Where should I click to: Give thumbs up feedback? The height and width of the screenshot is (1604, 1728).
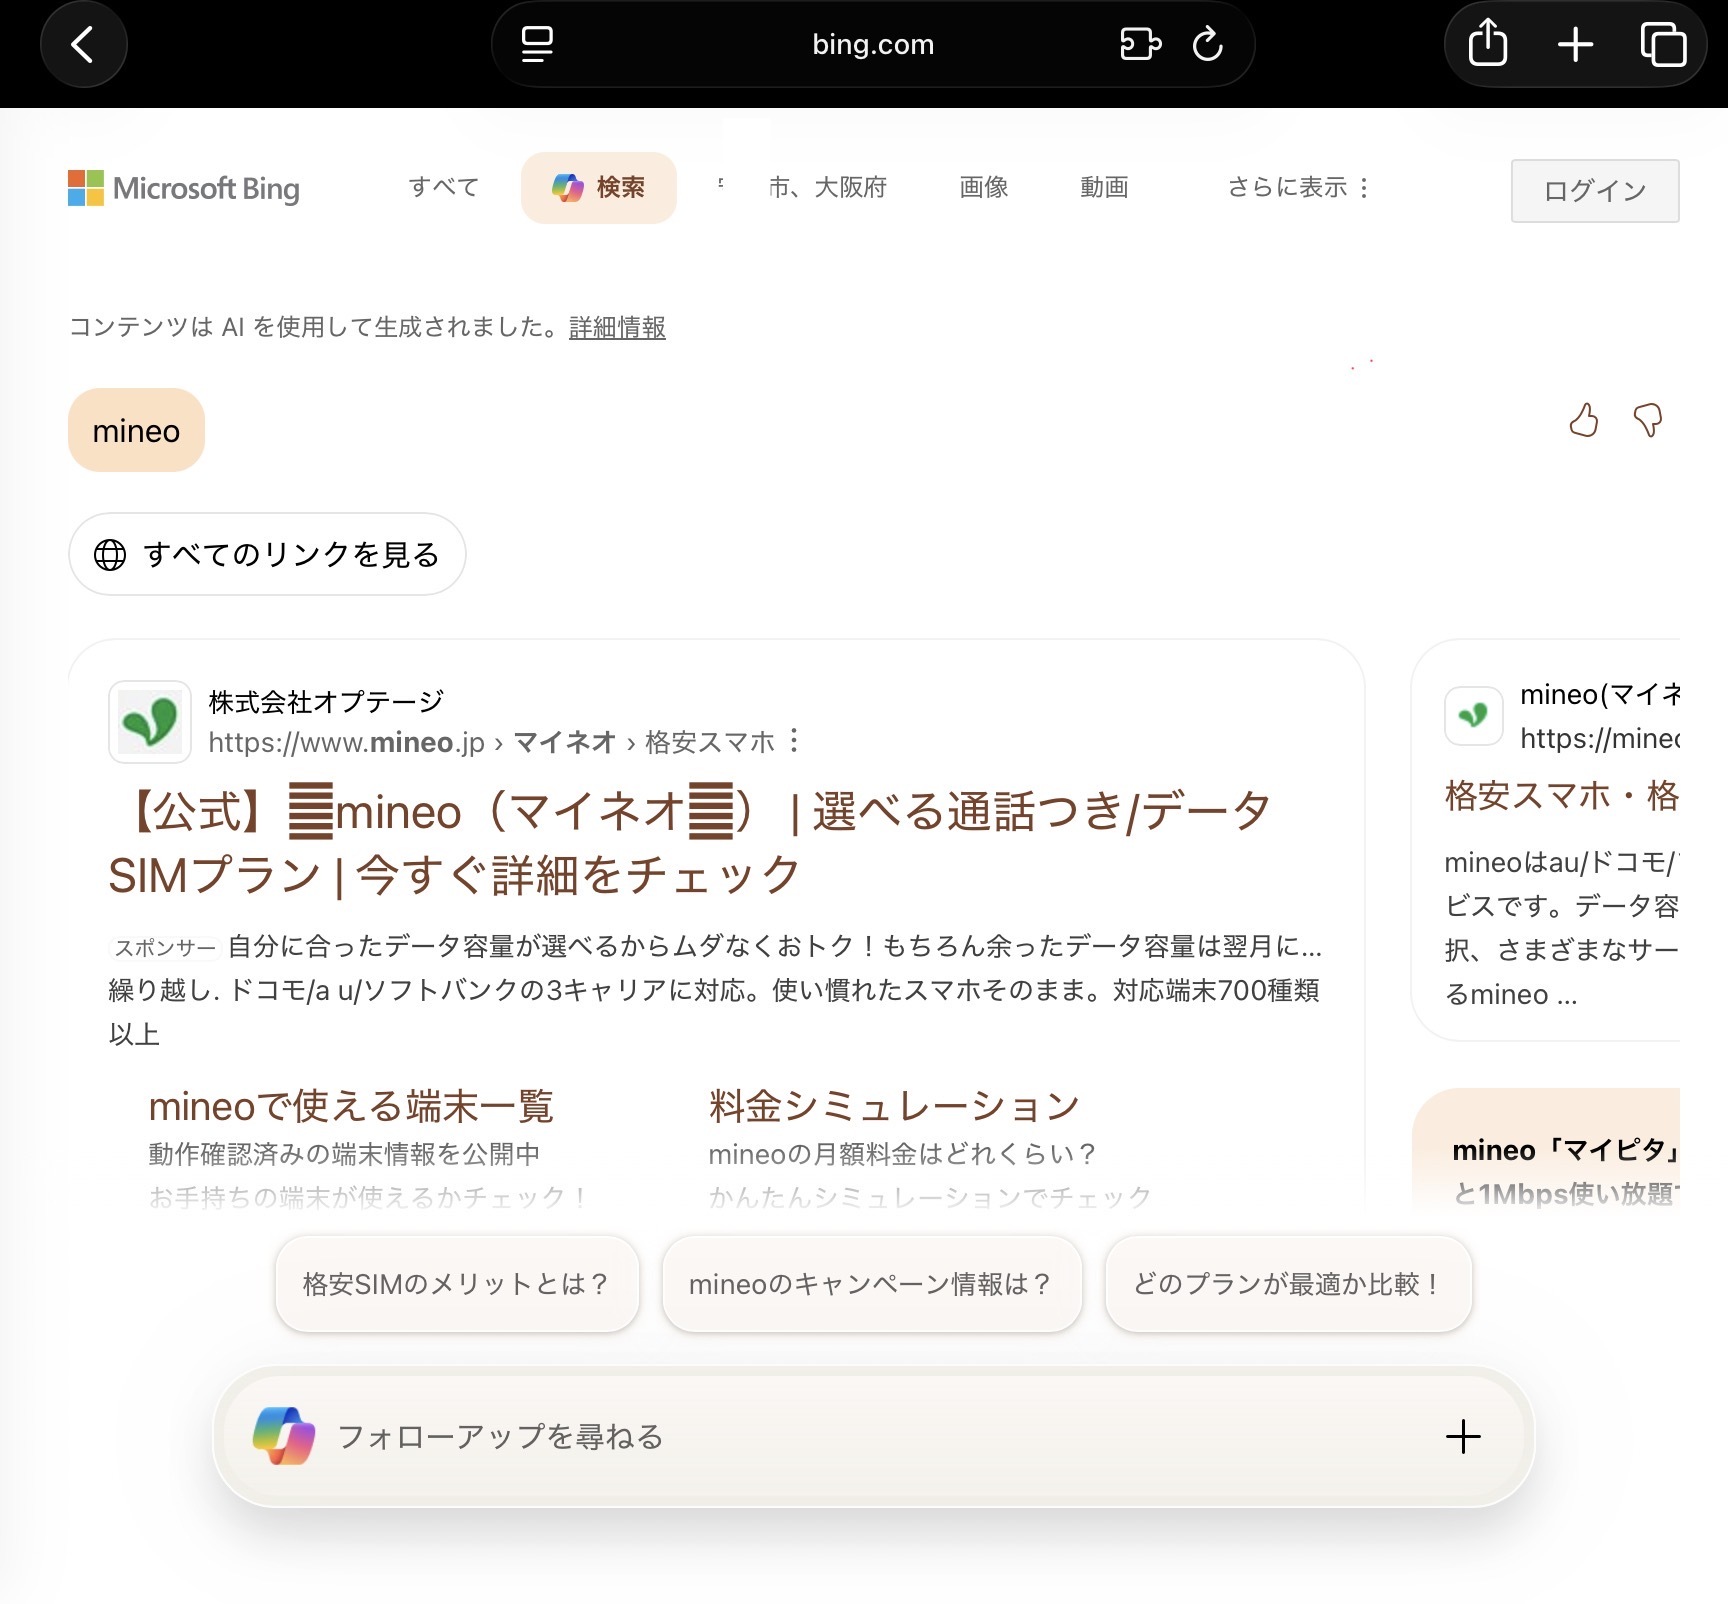click(x=1583, y=421)
